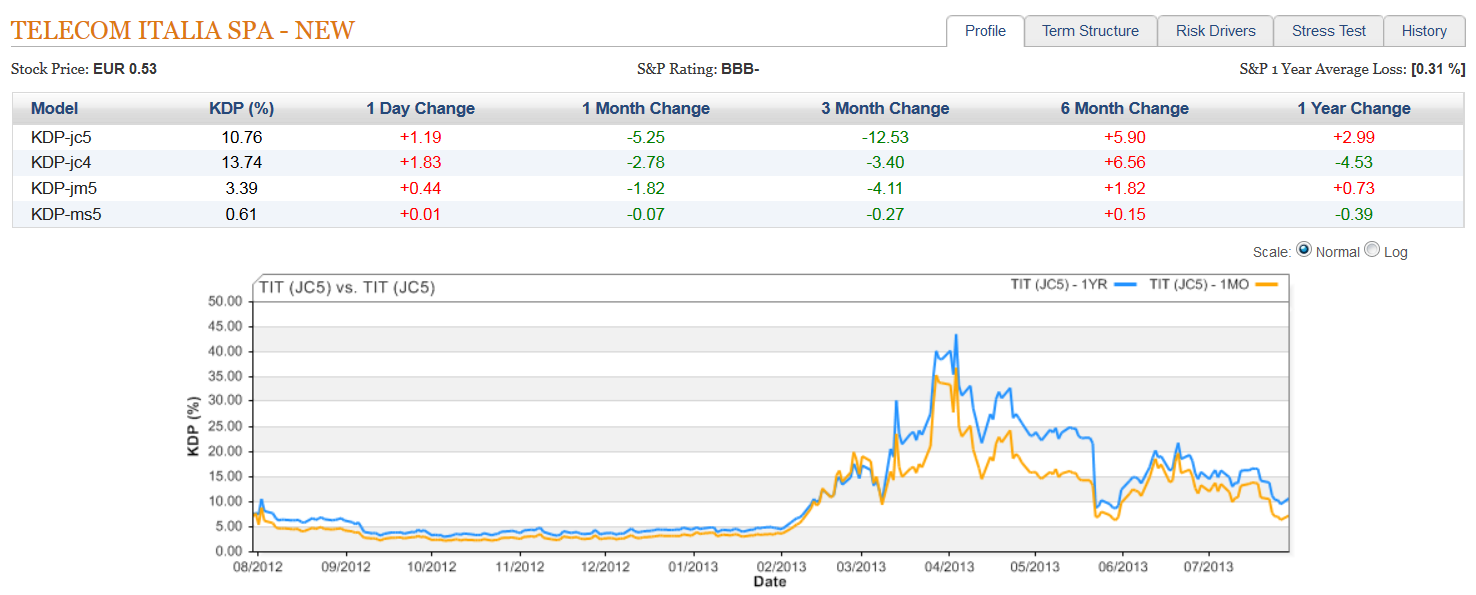The image size is (1476, 595).
Task: Select the KDP-jc4 model row label
Action: [x=61, y=162]
